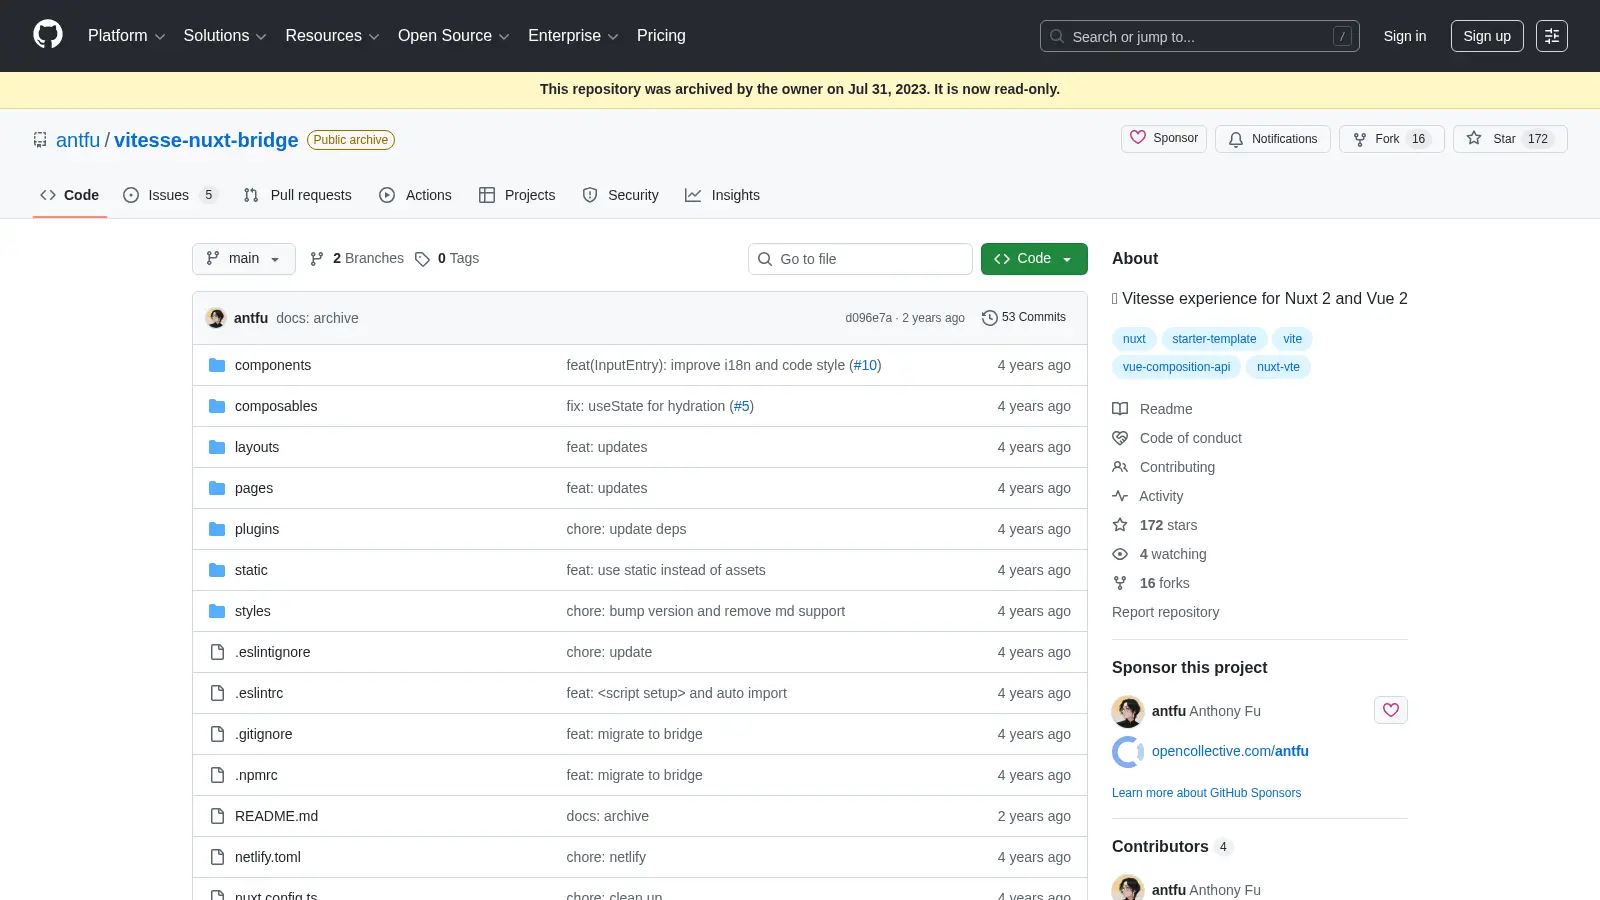Switch to the Security tab
Image resolution: width=1600 pixels, height=900 pixels.
(x=621, y=195)
